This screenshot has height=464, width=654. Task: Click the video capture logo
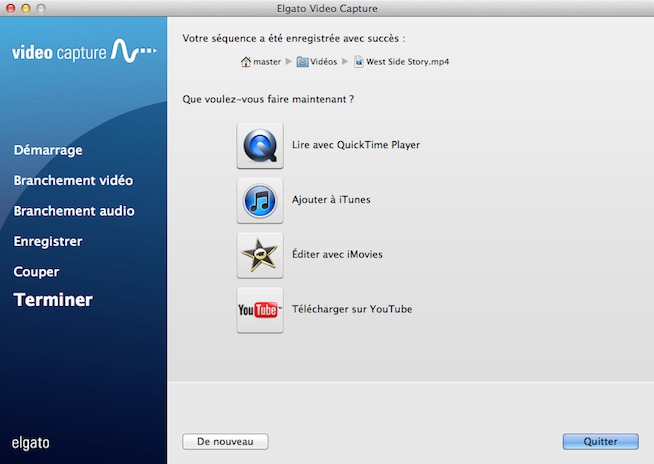(x=83, y=51)
